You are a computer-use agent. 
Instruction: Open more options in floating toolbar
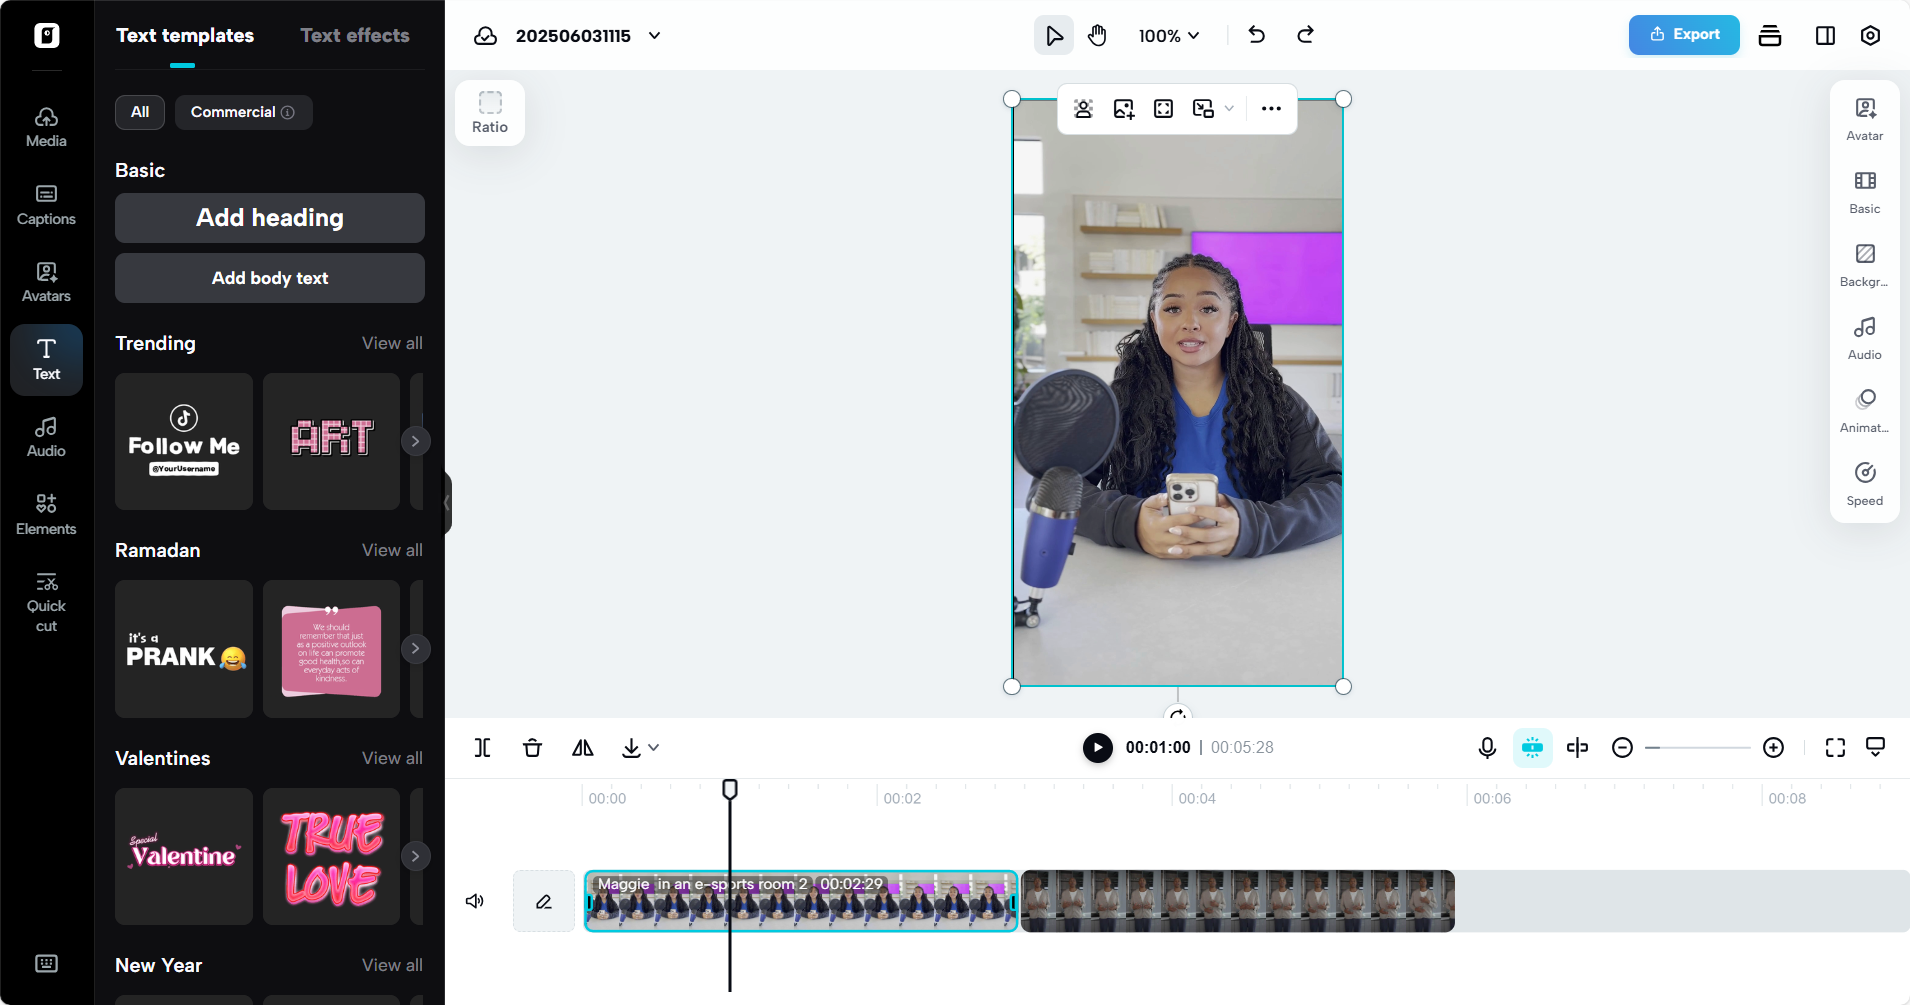(x=1271, y=109)
